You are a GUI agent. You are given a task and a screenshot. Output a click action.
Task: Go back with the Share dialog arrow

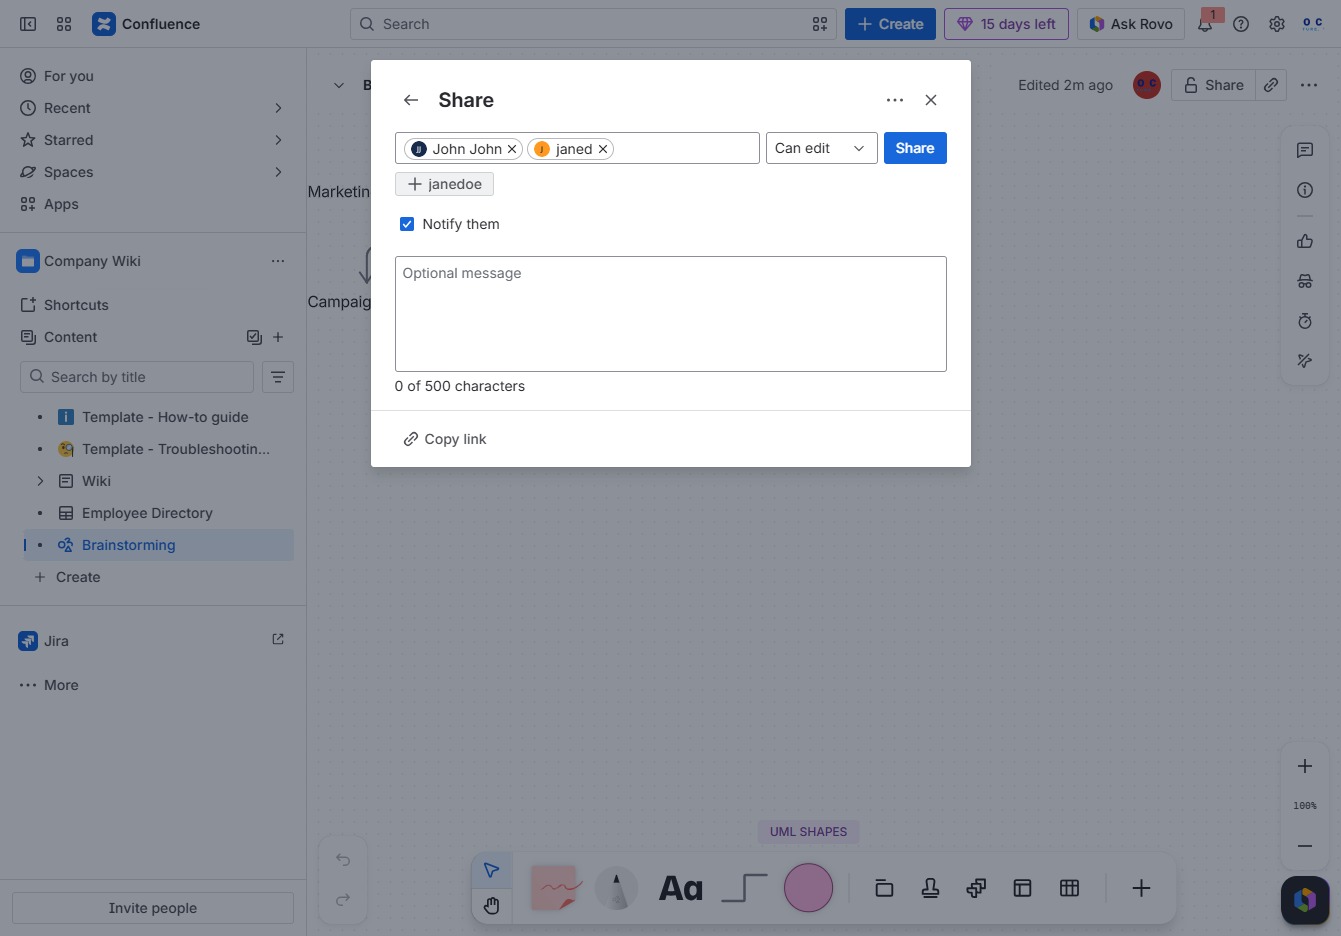click(411, 100)
